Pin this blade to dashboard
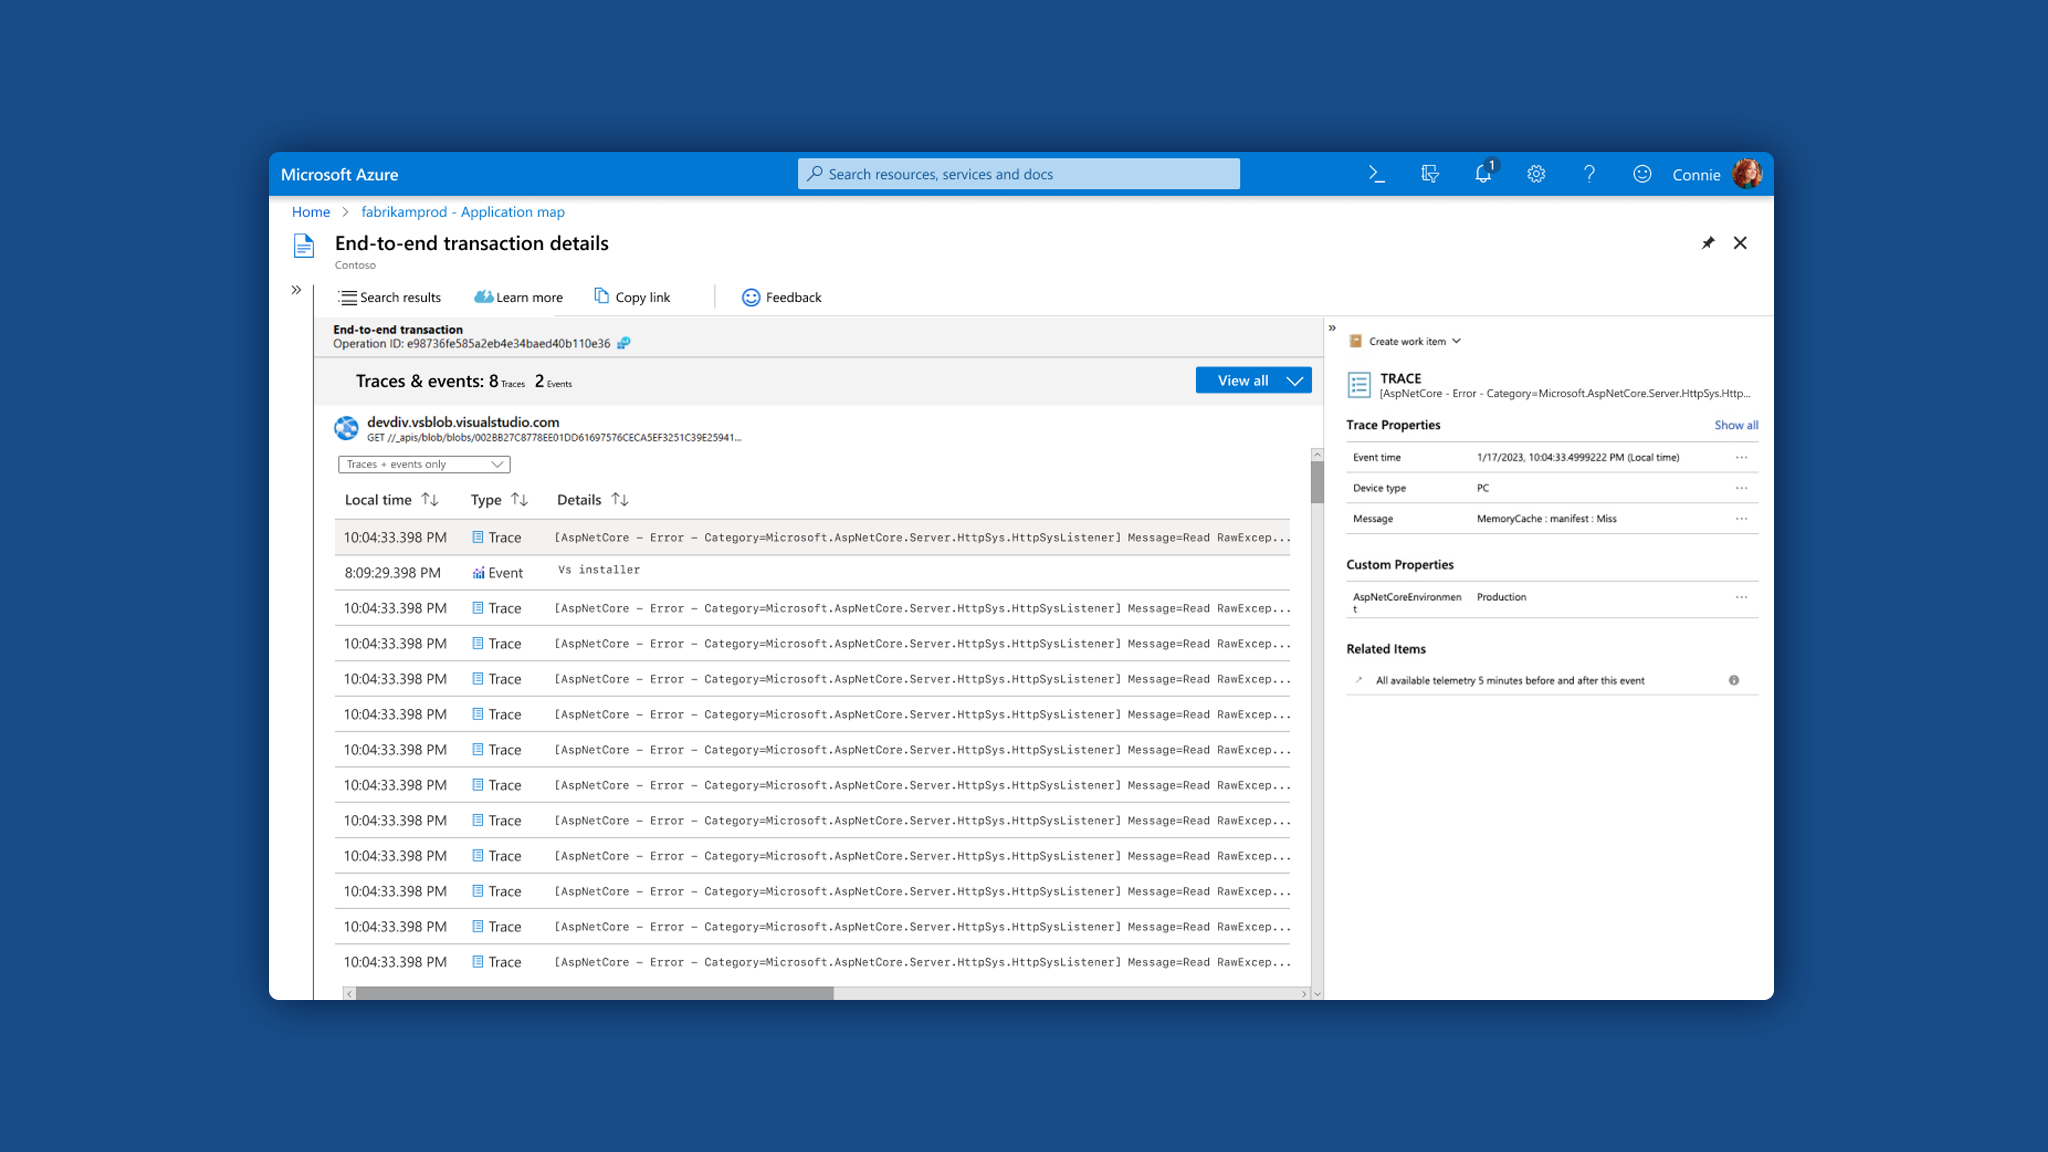Screen dimensions: 2048x1152 (x=1708, y=243)
